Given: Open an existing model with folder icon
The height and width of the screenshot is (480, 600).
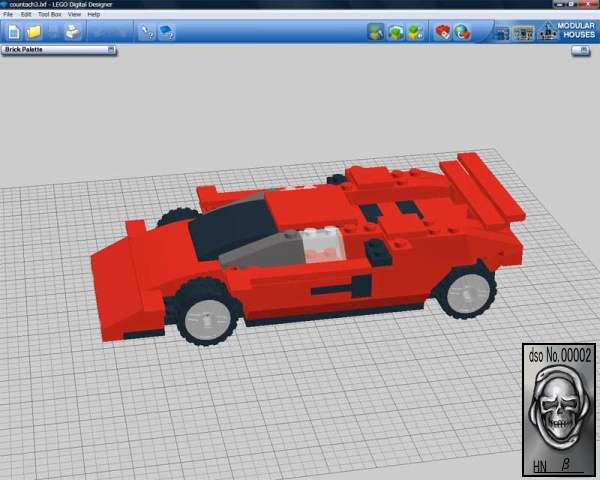Looking at the screenshot, I should (x=33, y=32).
